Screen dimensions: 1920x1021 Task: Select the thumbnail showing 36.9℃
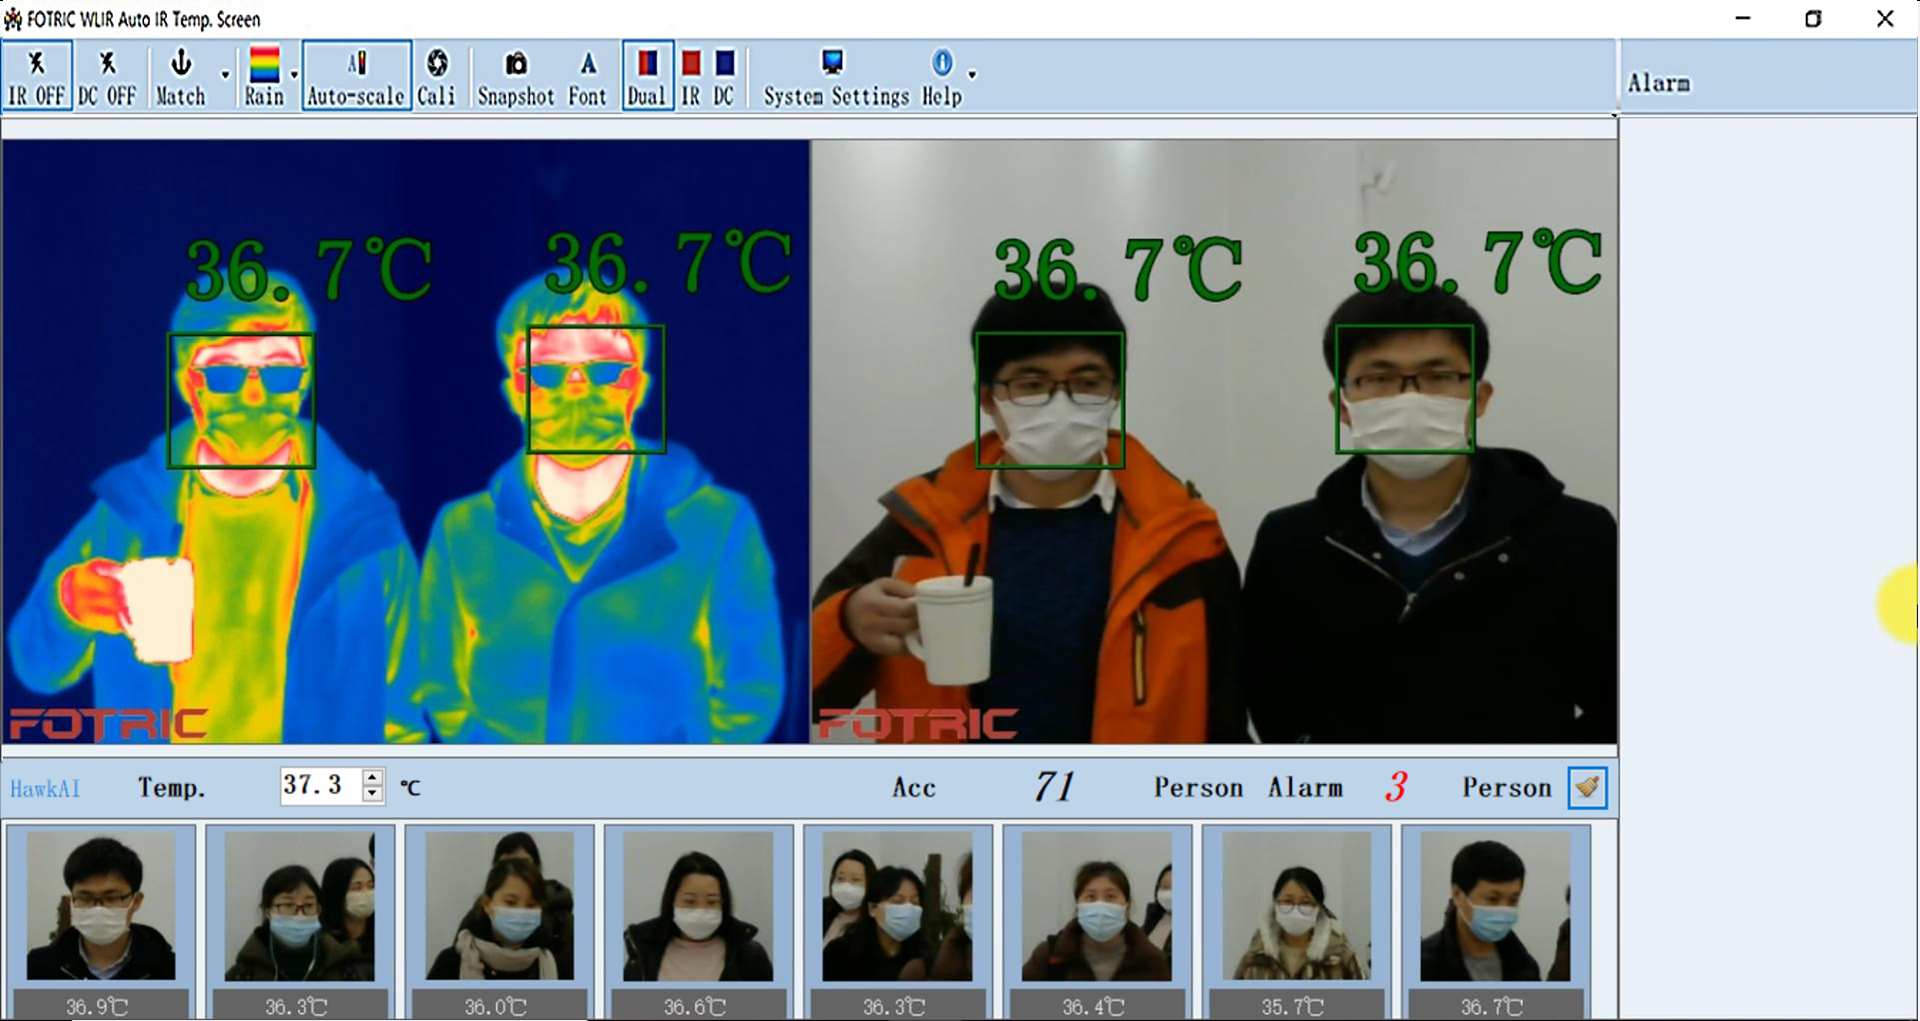[x=100, y=922]
